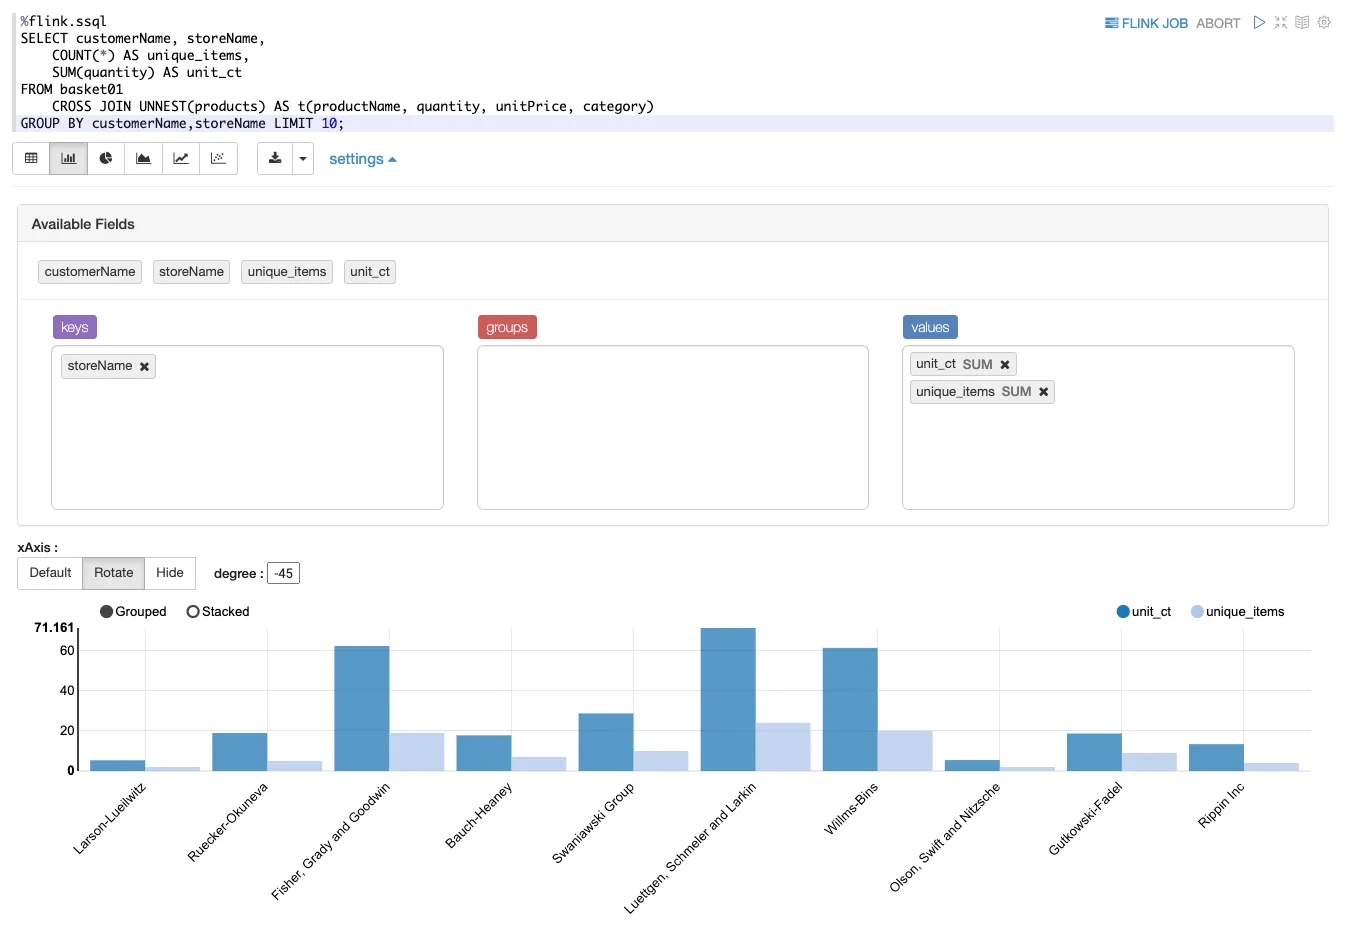
Task: Click the unique_items available field
Action: 287,272
